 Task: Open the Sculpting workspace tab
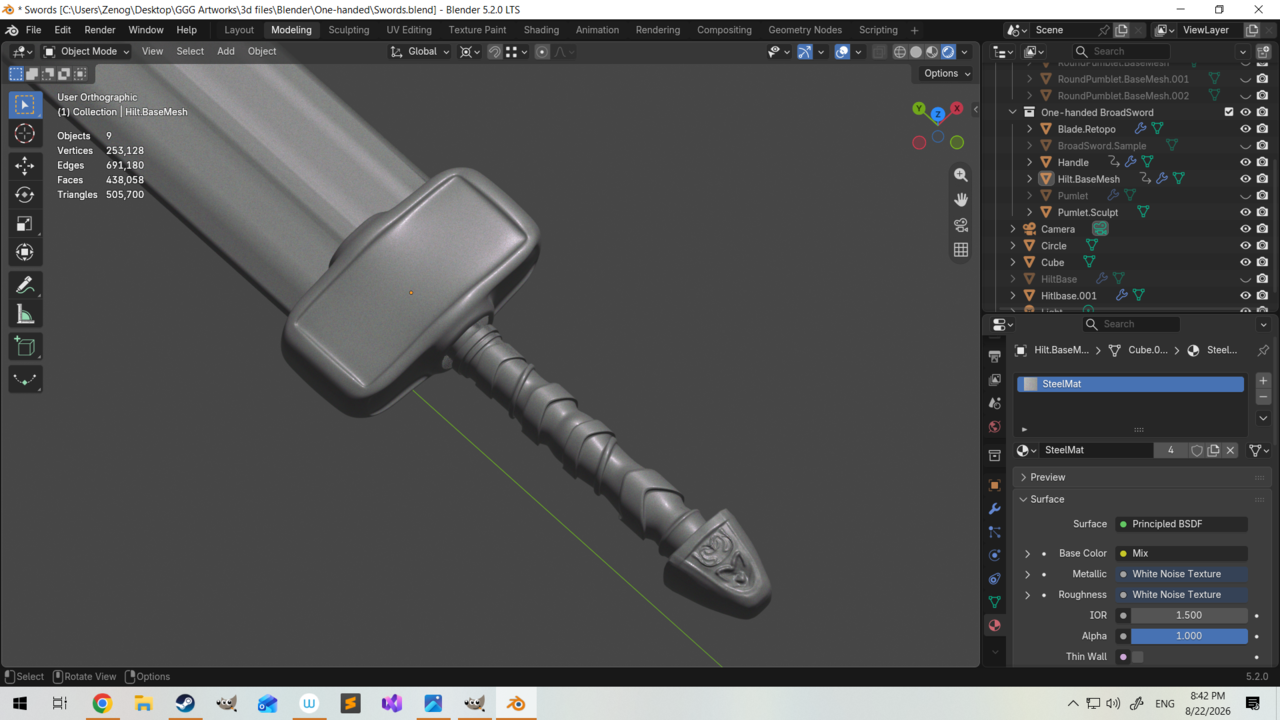349,30
